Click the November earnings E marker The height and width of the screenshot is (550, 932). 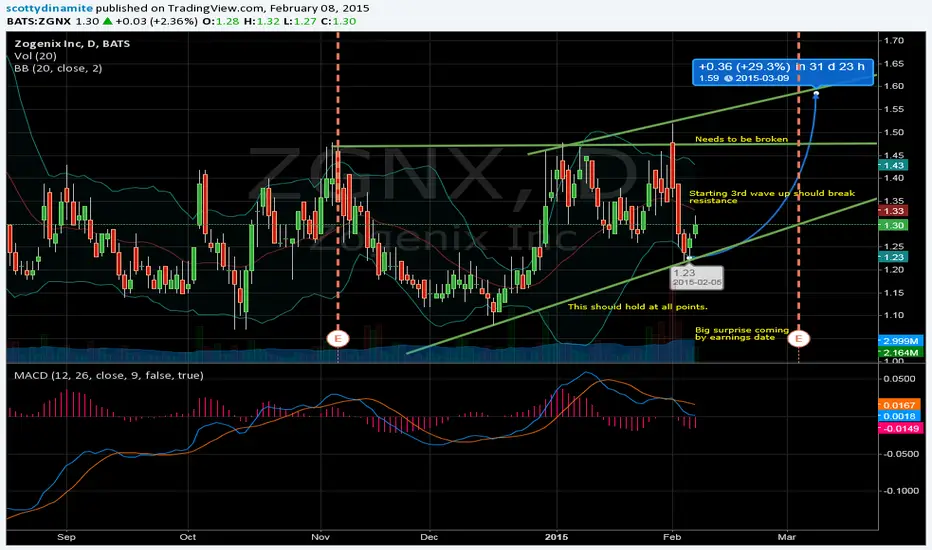click(338, 339)
